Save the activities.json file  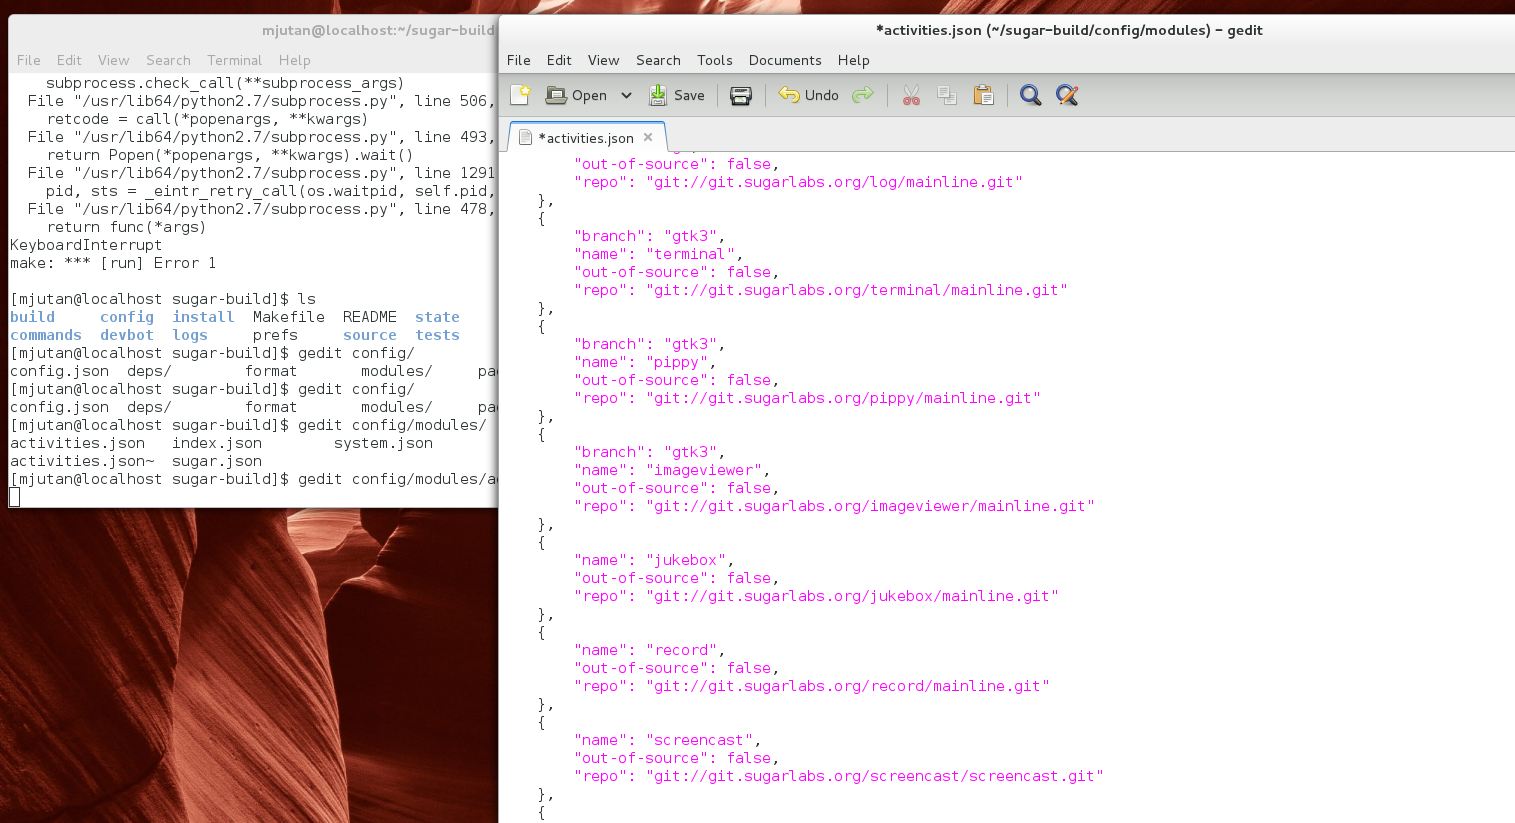(x=677, y=95)
